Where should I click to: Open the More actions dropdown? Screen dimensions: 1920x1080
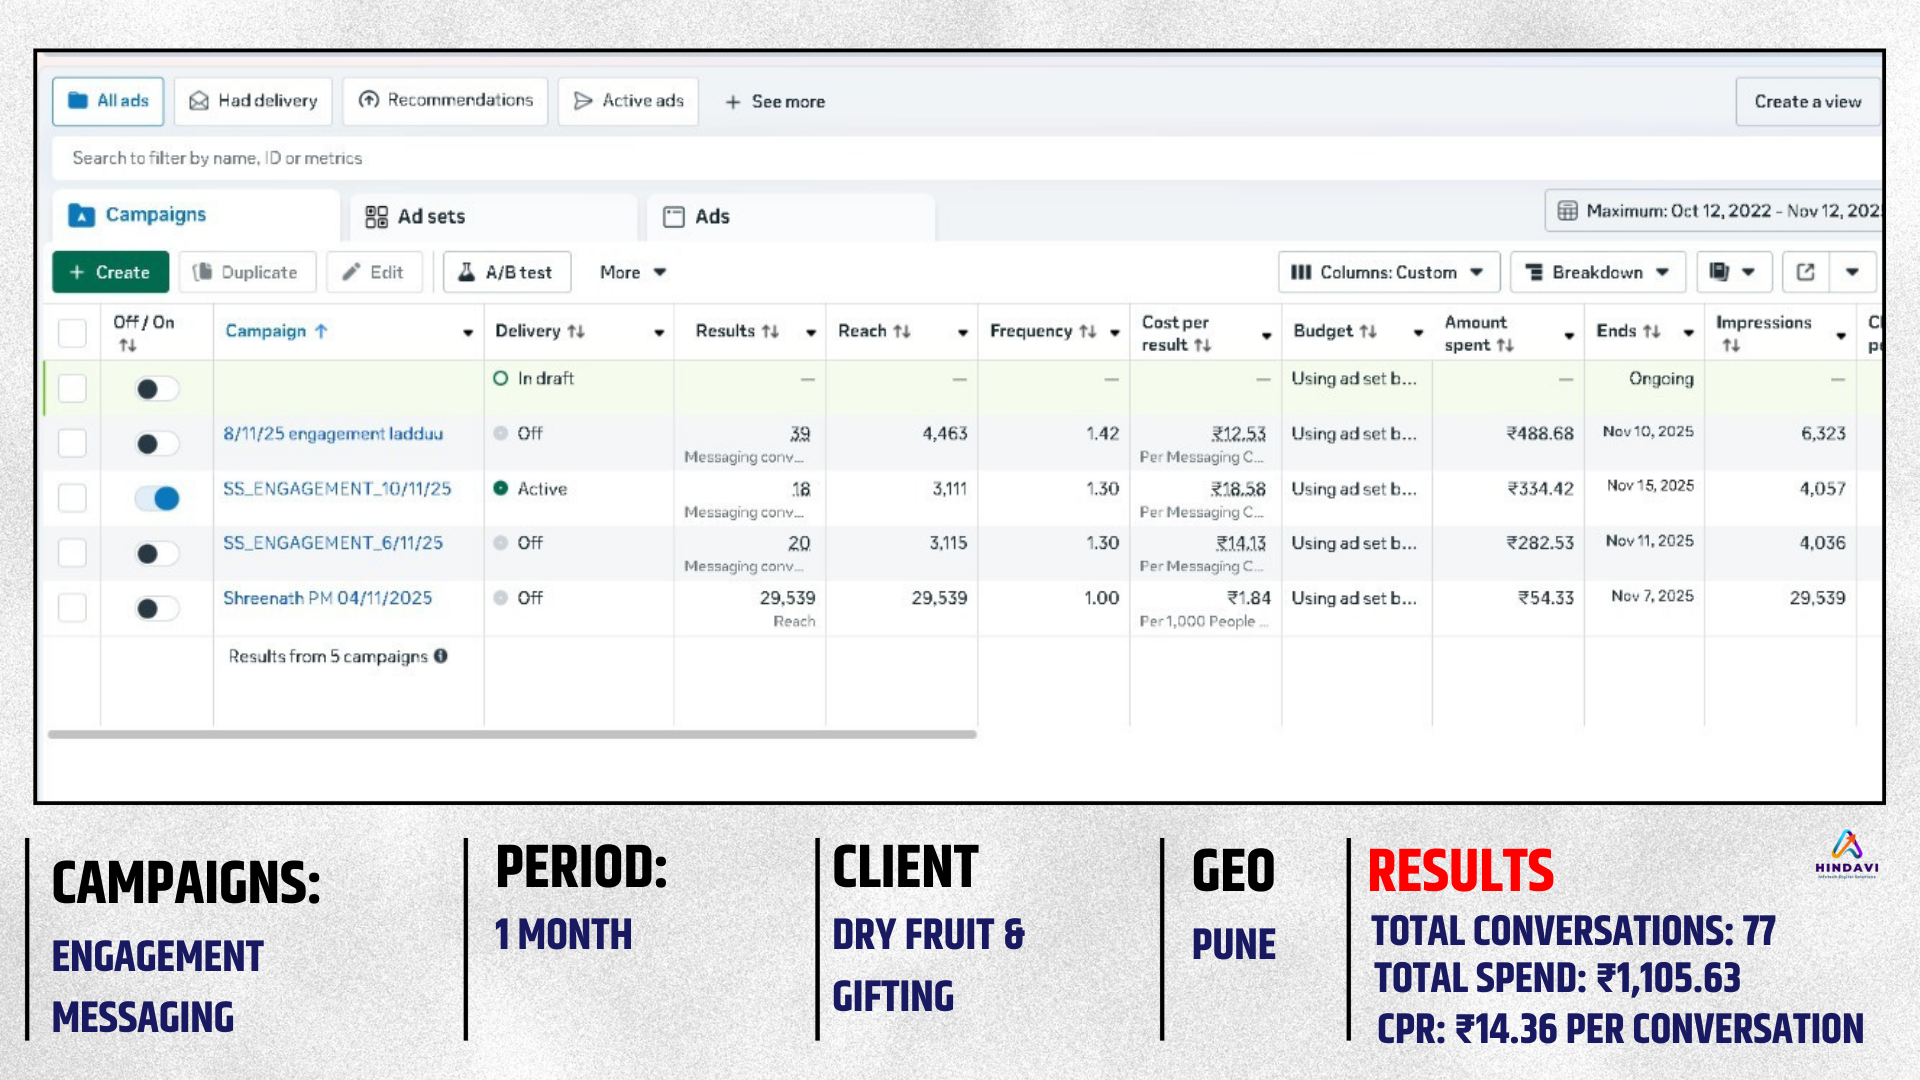pyautogui.click(x=633, y=272)
